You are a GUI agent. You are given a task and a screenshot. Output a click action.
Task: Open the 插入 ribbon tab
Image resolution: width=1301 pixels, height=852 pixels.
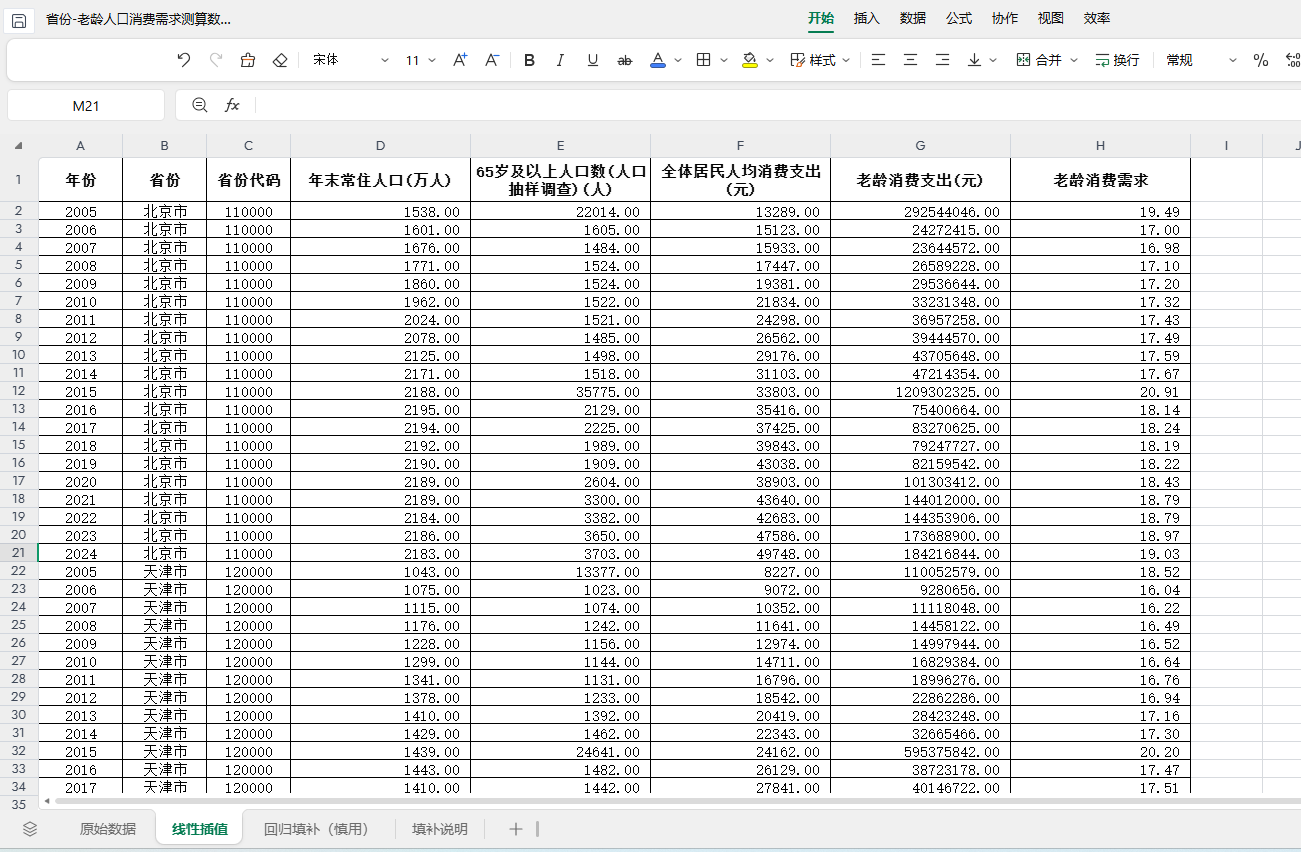pos(867,18)
